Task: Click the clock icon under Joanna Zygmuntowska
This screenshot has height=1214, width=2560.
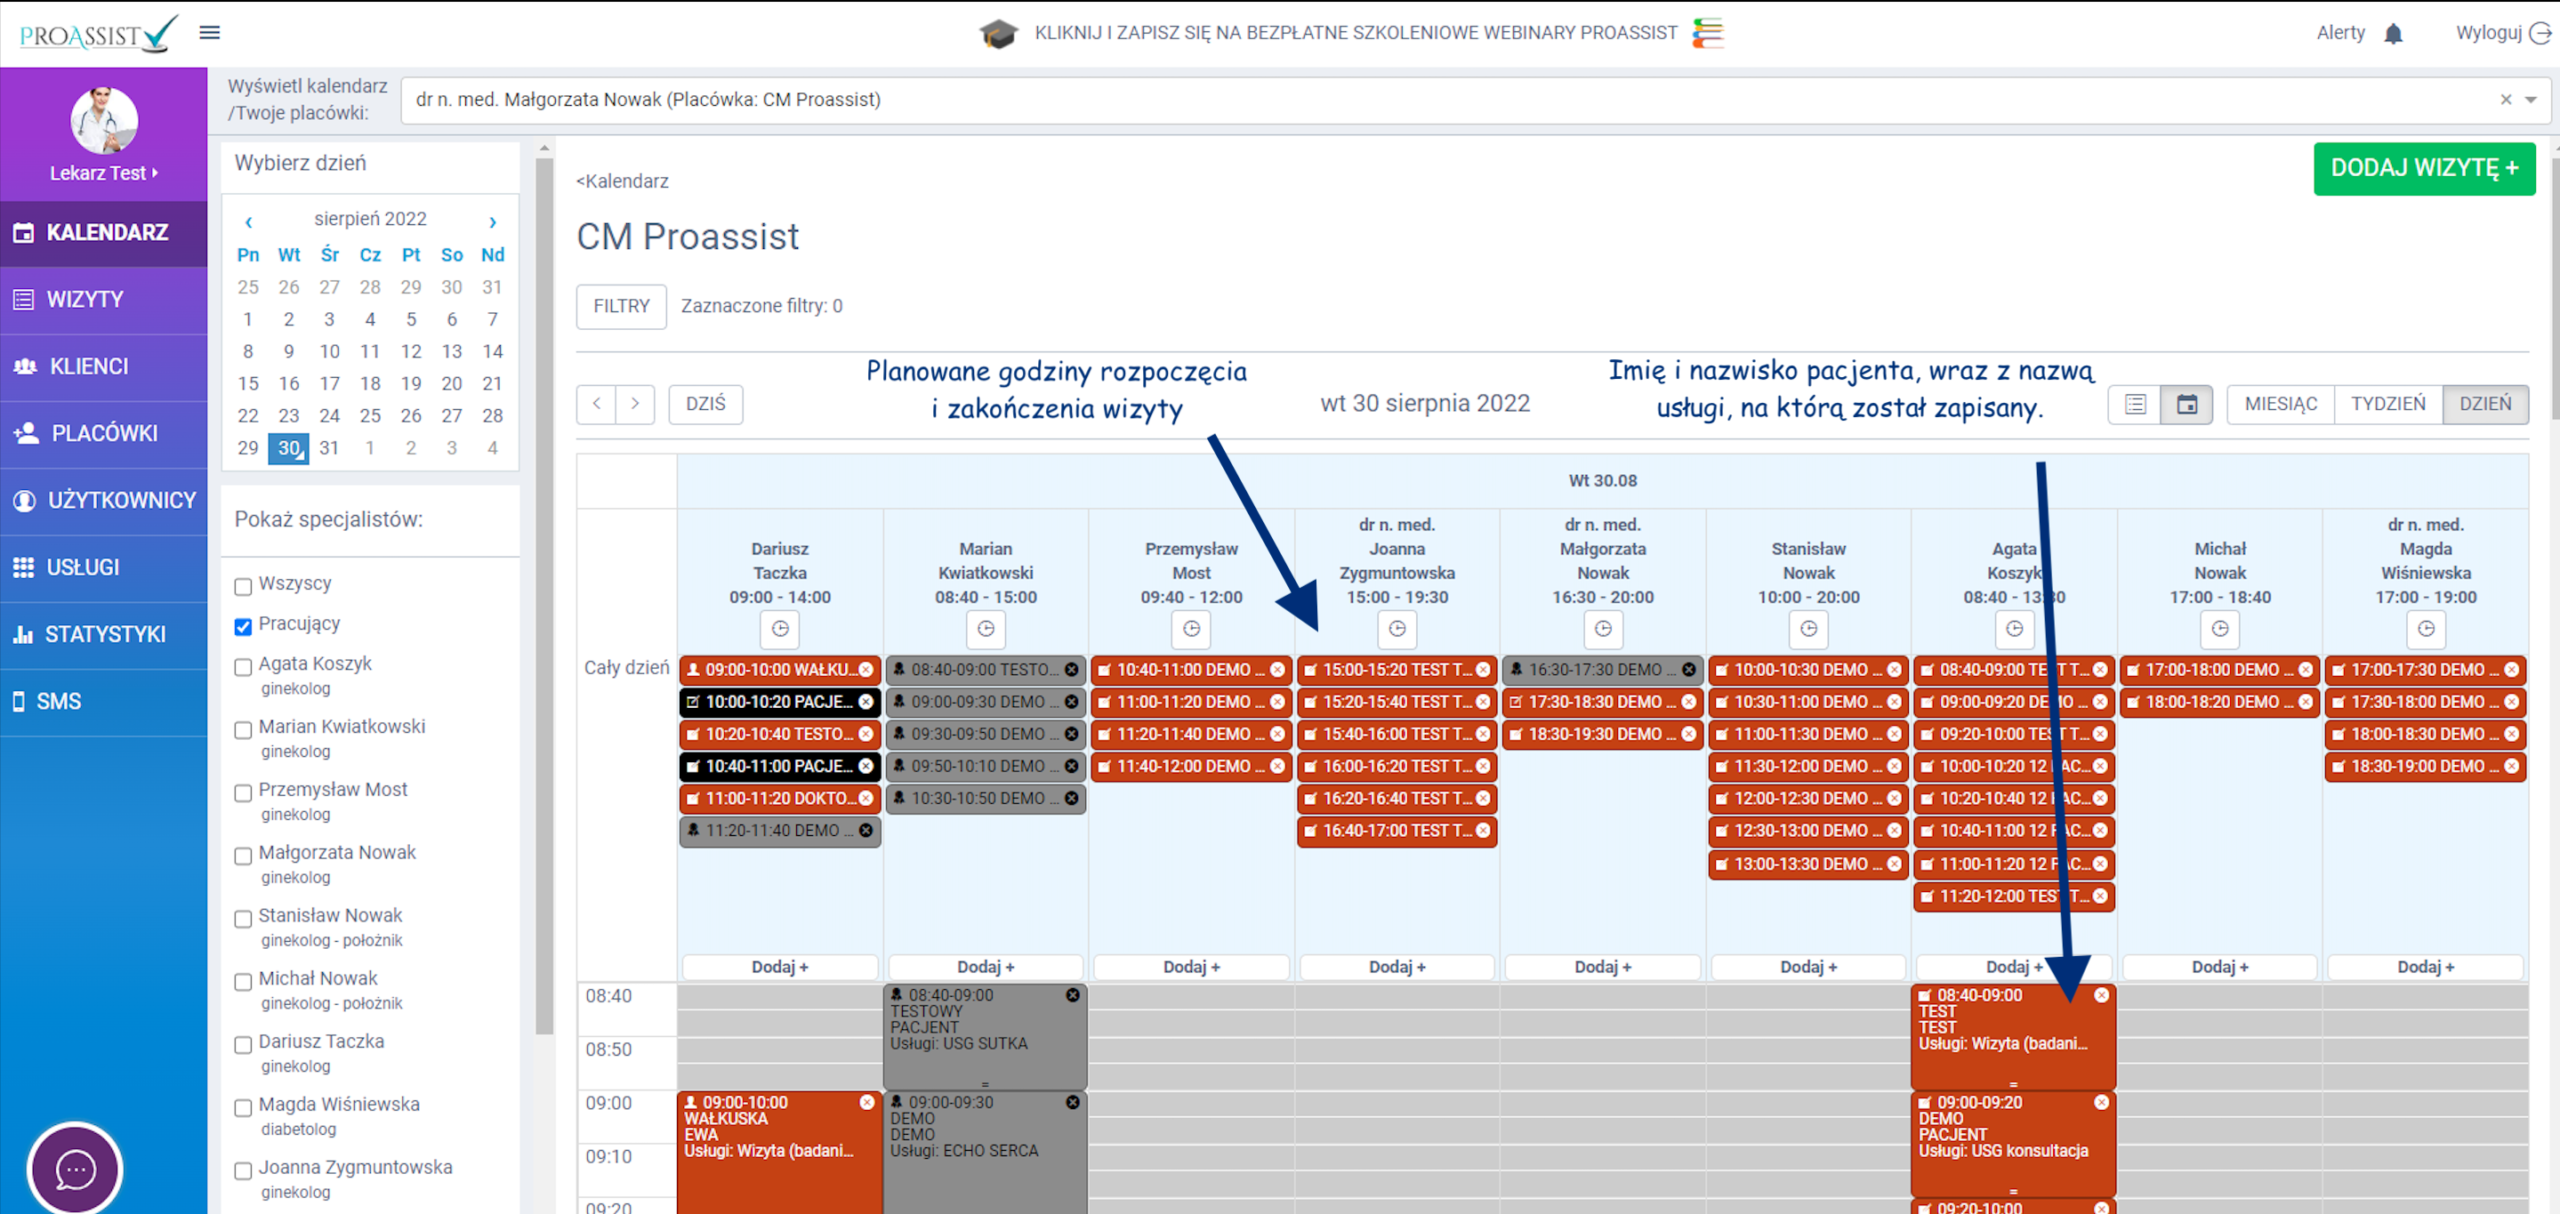Action: click(x=1398, y=629)
